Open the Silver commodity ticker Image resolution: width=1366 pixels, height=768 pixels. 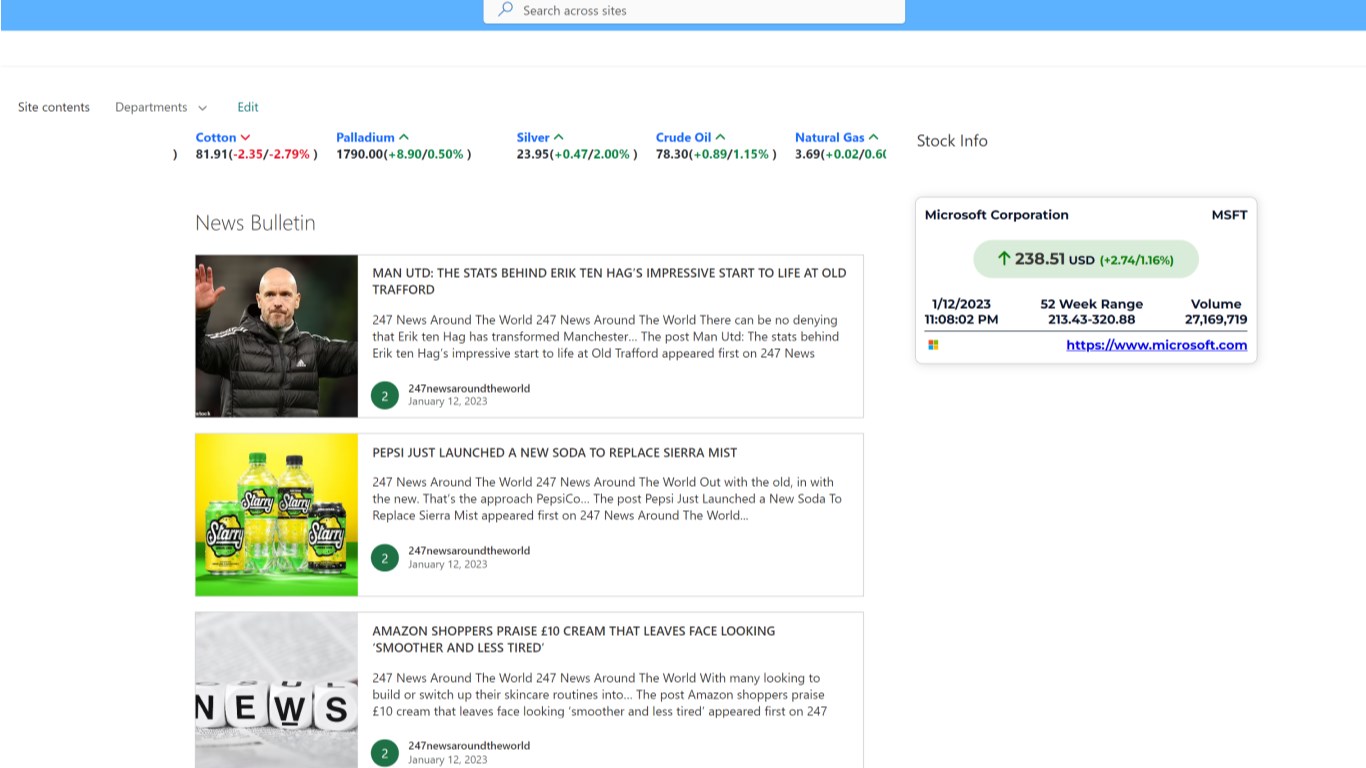pyautogui.click(x=533, y=137)
